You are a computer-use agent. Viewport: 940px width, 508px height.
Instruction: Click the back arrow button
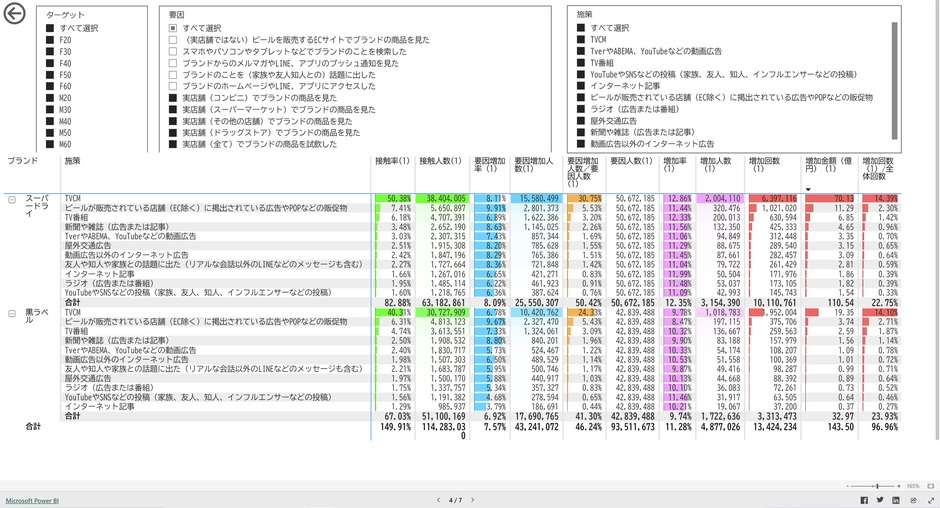pos(14,14)
